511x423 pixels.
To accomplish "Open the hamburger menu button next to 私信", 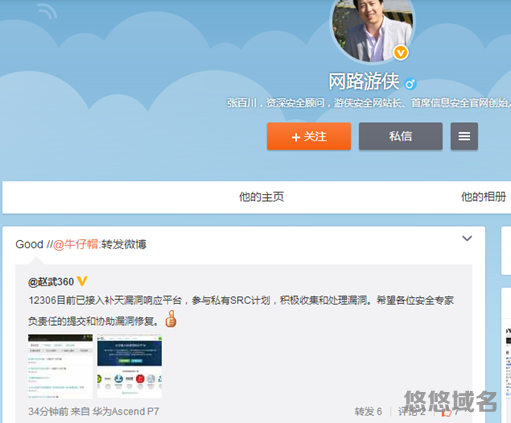I will pos(464,136).
